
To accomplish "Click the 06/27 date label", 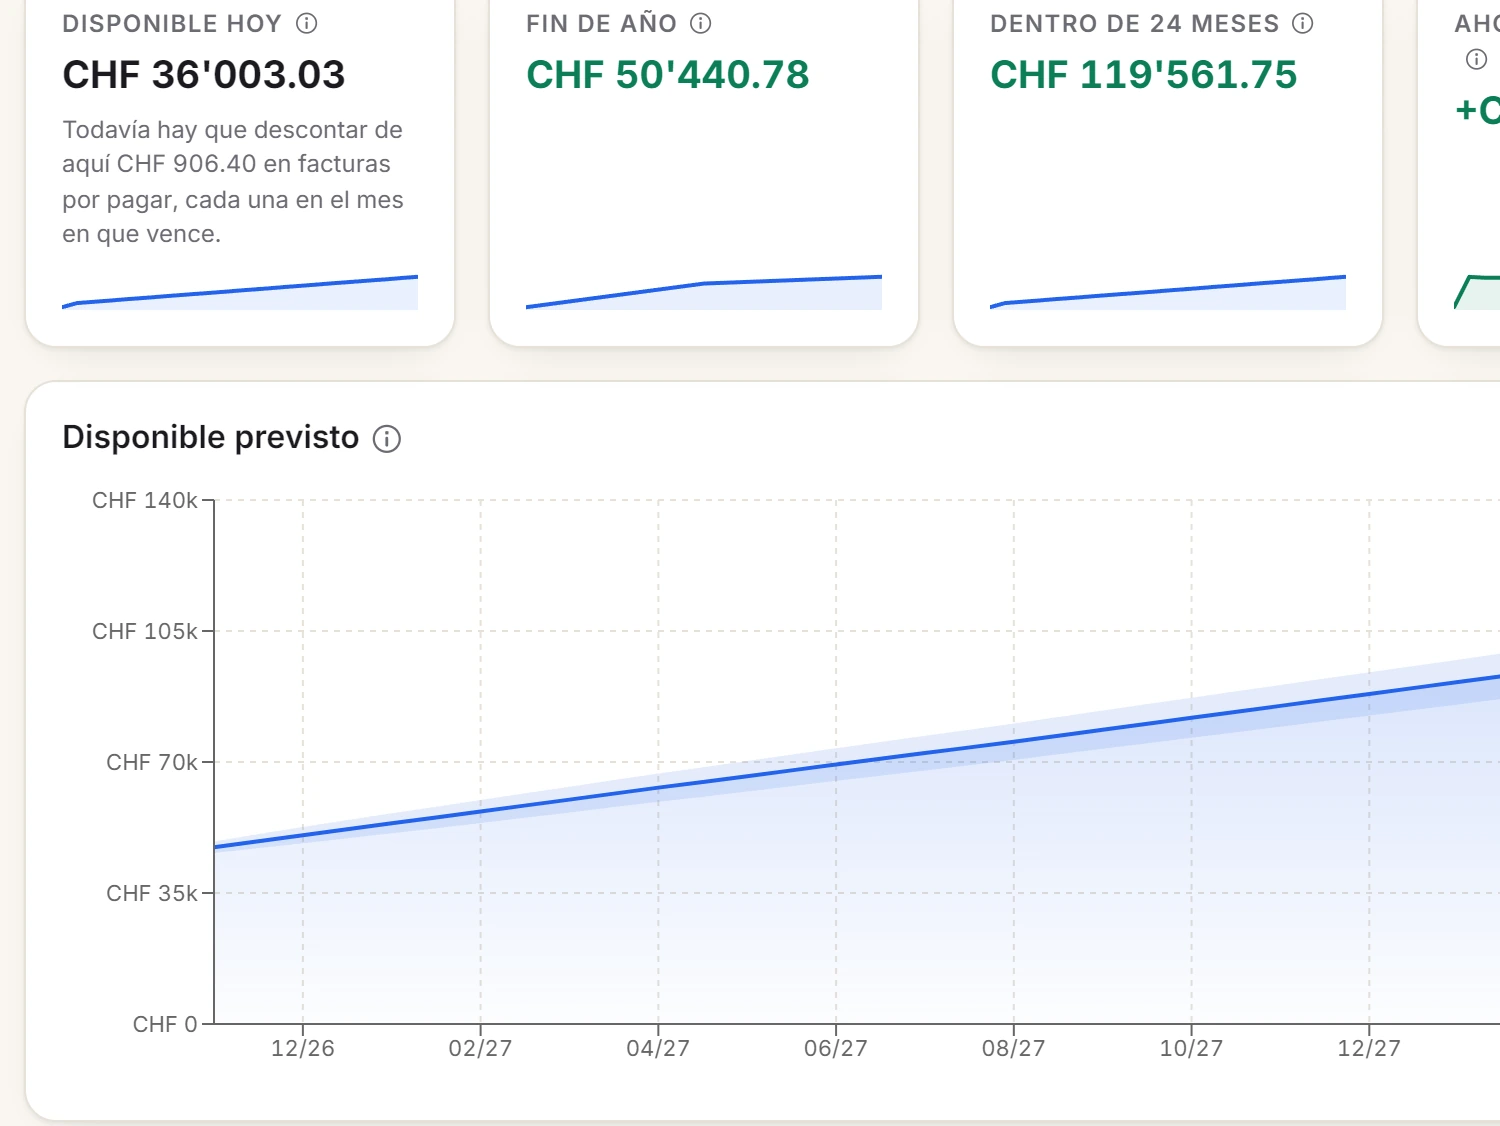I will point(836,1048).
